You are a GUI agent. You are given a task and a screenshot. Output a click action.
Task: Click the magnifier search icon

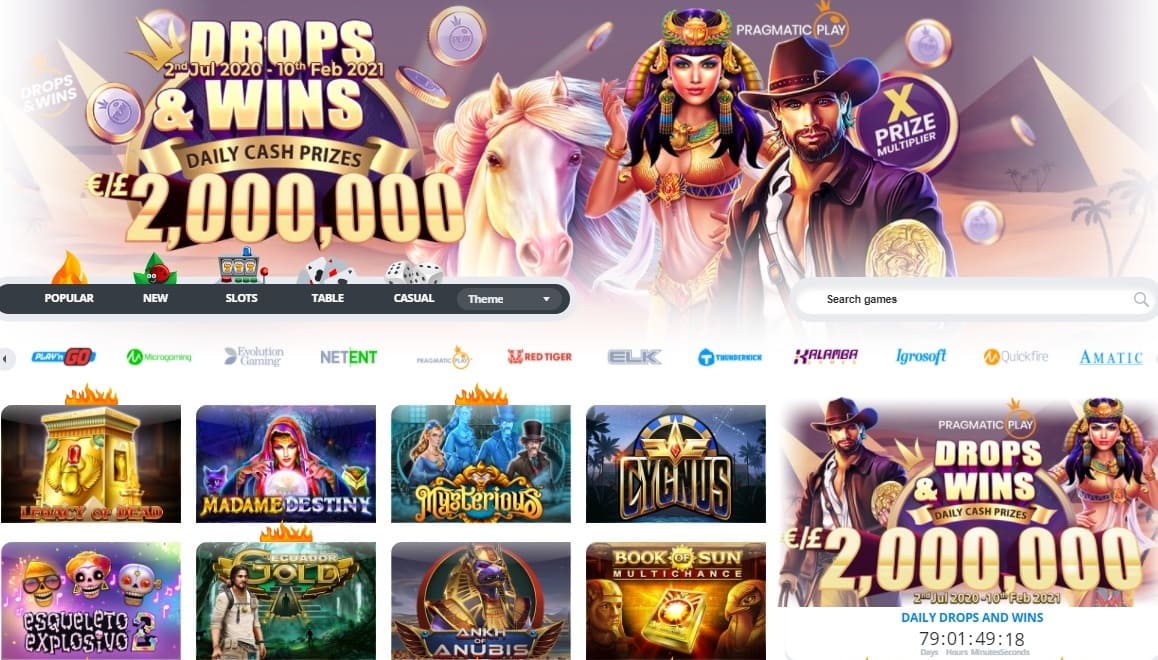click(x=1141, y=299)
